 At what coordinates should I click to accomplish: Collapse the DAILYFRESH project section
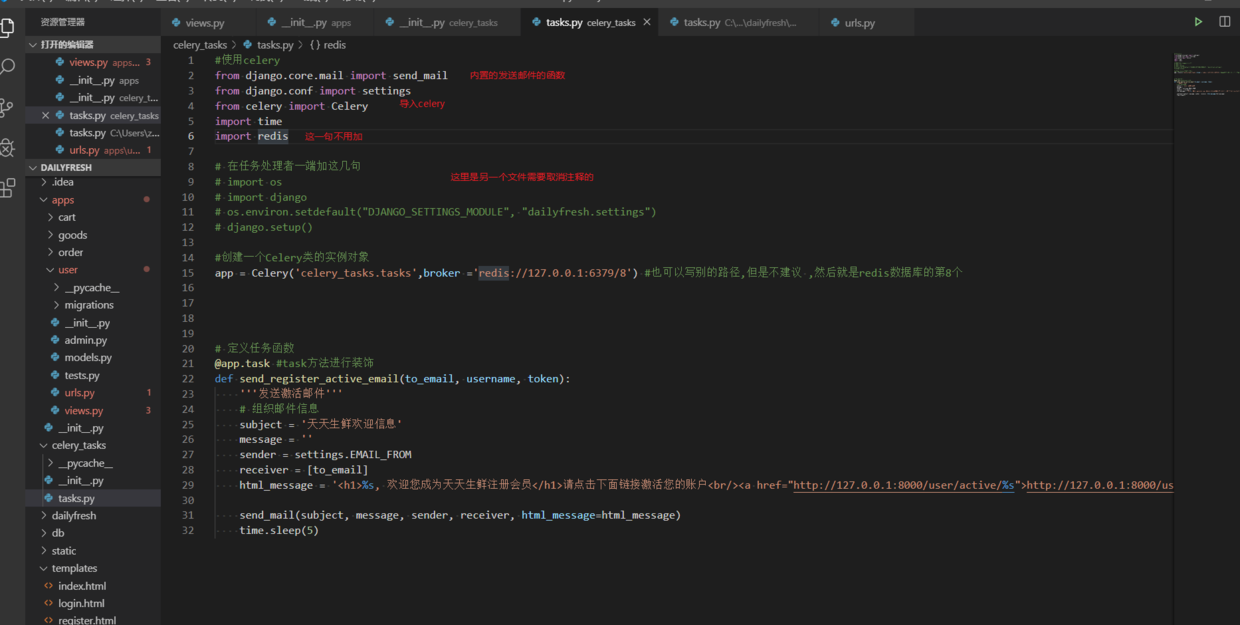pos(93,167)
